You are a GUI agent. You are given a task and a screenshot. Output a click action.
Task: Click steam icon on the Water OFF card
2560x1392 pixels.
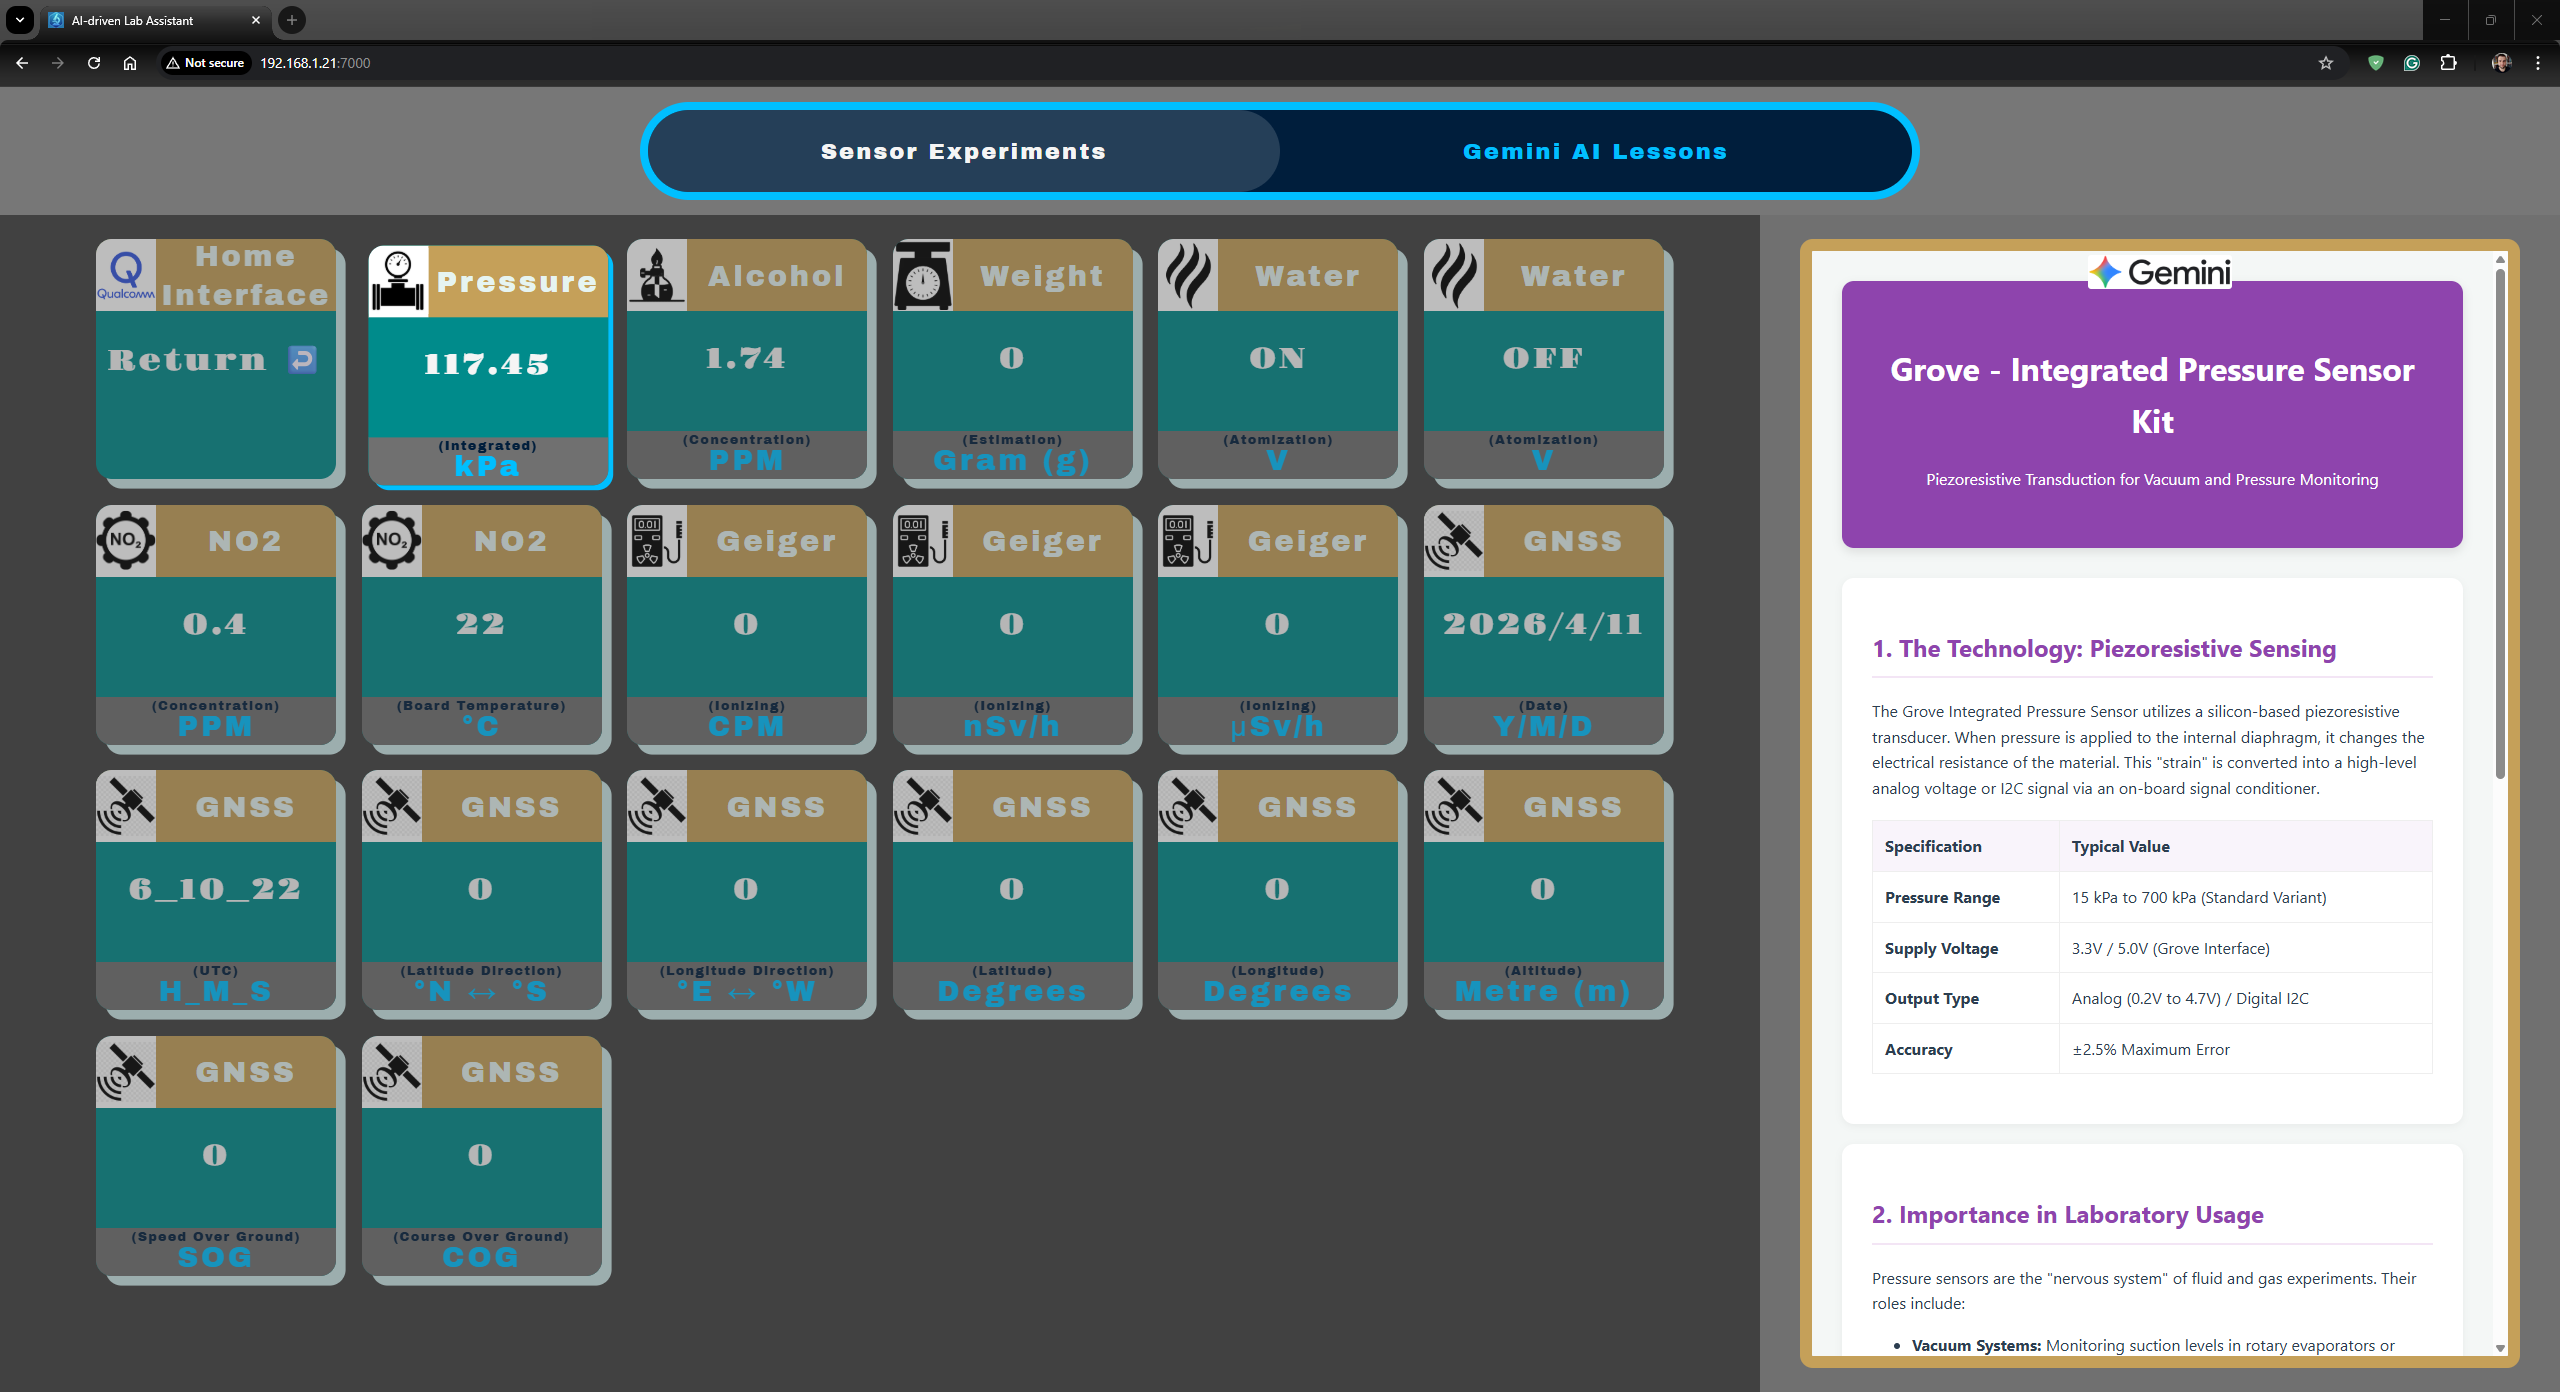1454,275
